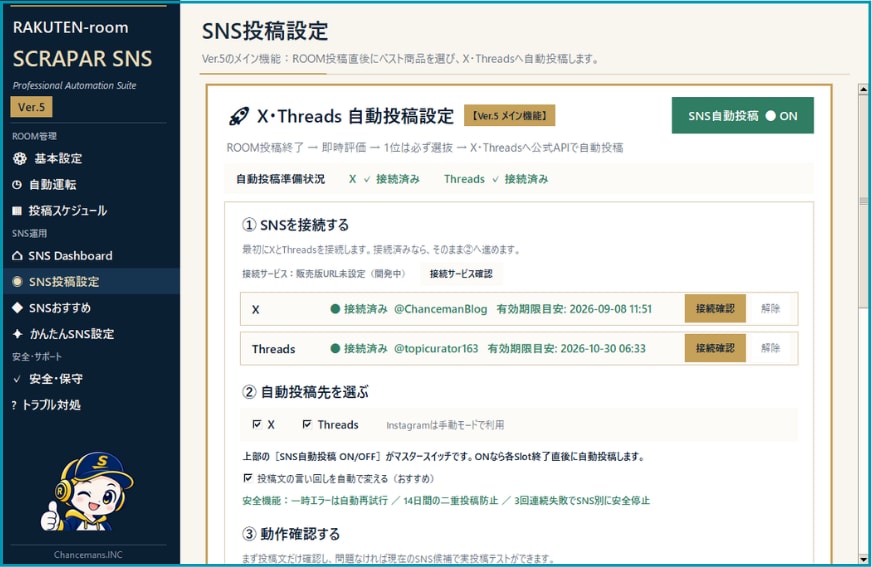Open 安全・保守 in the sidebar
The height and width of the screenshot is (567, 872).
point(91,379)
